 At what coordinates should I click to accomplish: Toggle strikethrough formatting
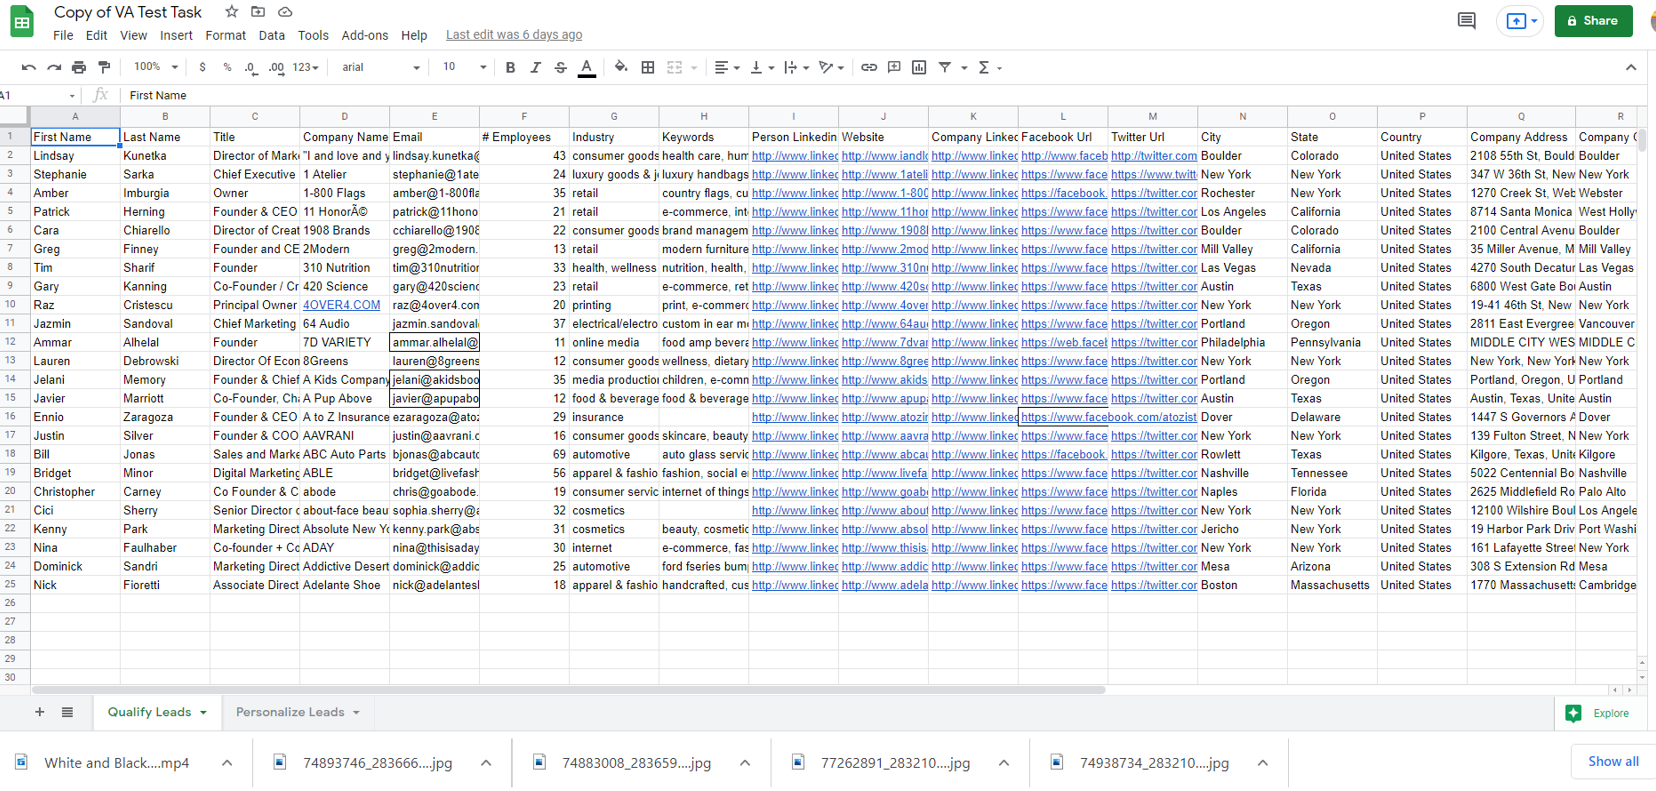pos(560,67)
